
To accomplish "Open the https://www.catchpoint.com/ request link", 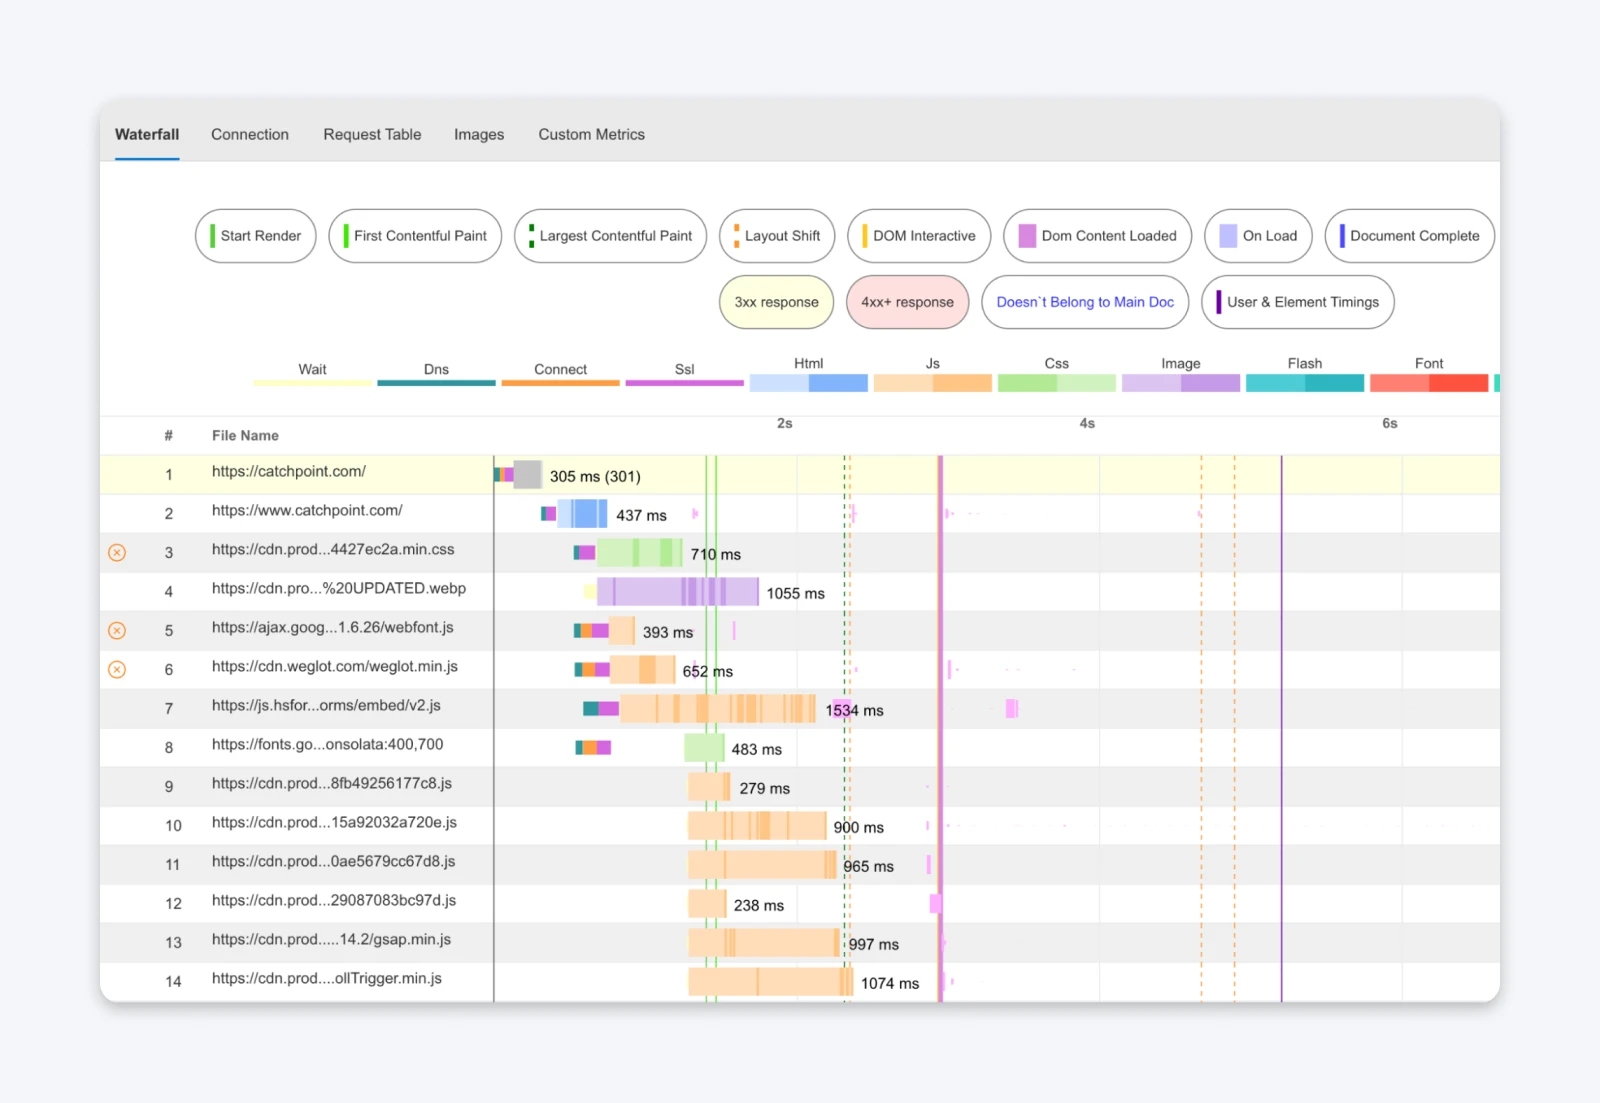I will (x=307, y=510).
